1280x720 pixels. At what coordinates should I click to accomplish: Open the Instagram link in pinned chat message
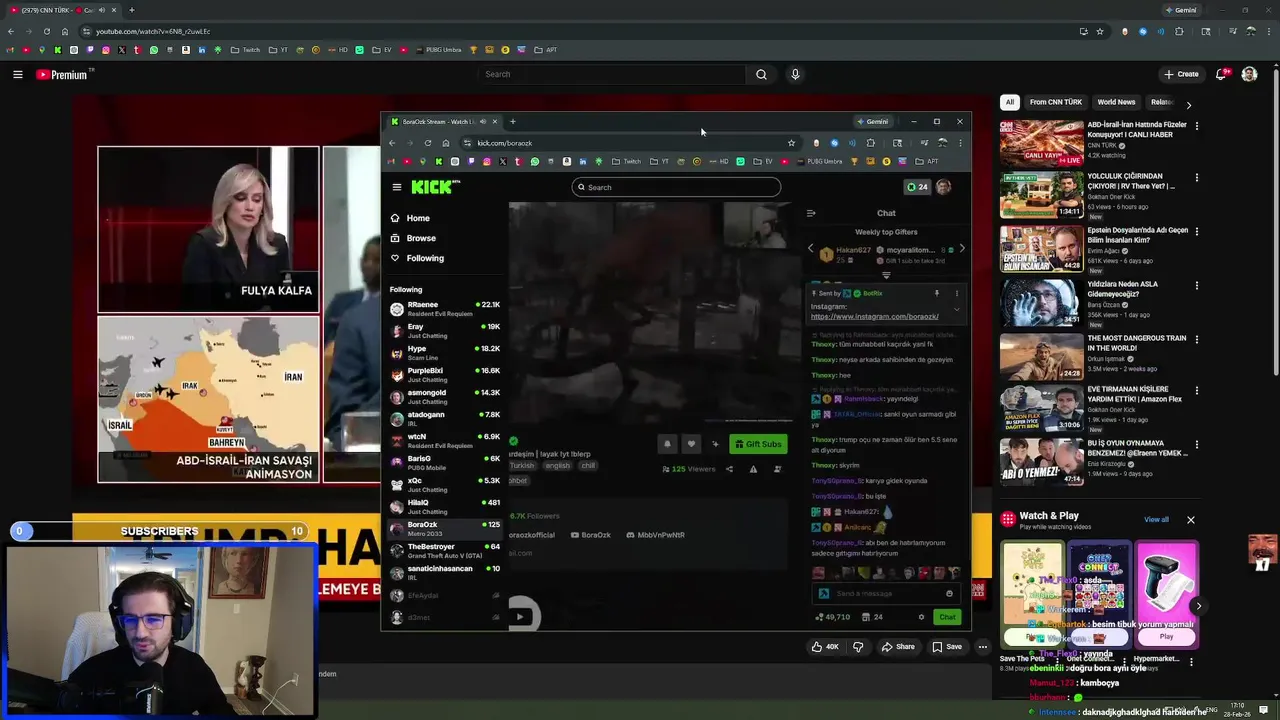tap(874, 317)
